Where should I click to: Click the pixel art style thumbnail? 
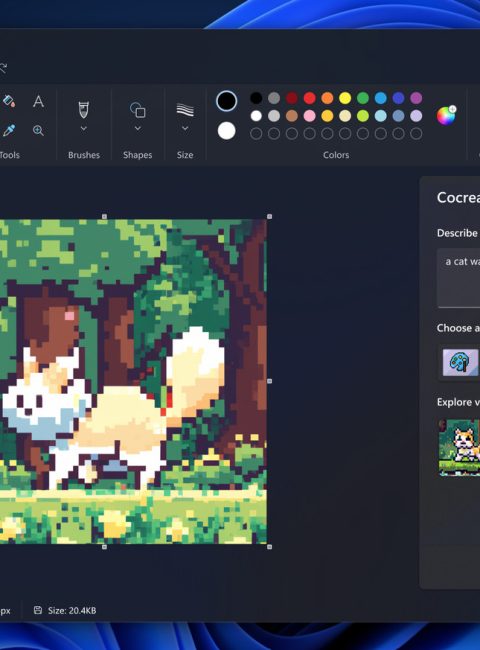(x=461, y=362)
